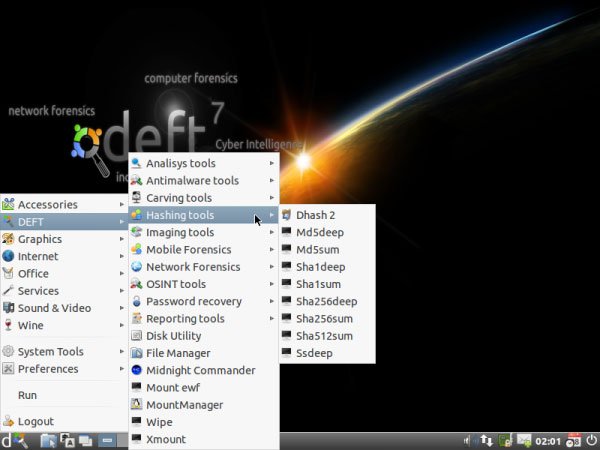Click the network arrows tray icon
Screen dimensions: 600x450
(486, 441)
